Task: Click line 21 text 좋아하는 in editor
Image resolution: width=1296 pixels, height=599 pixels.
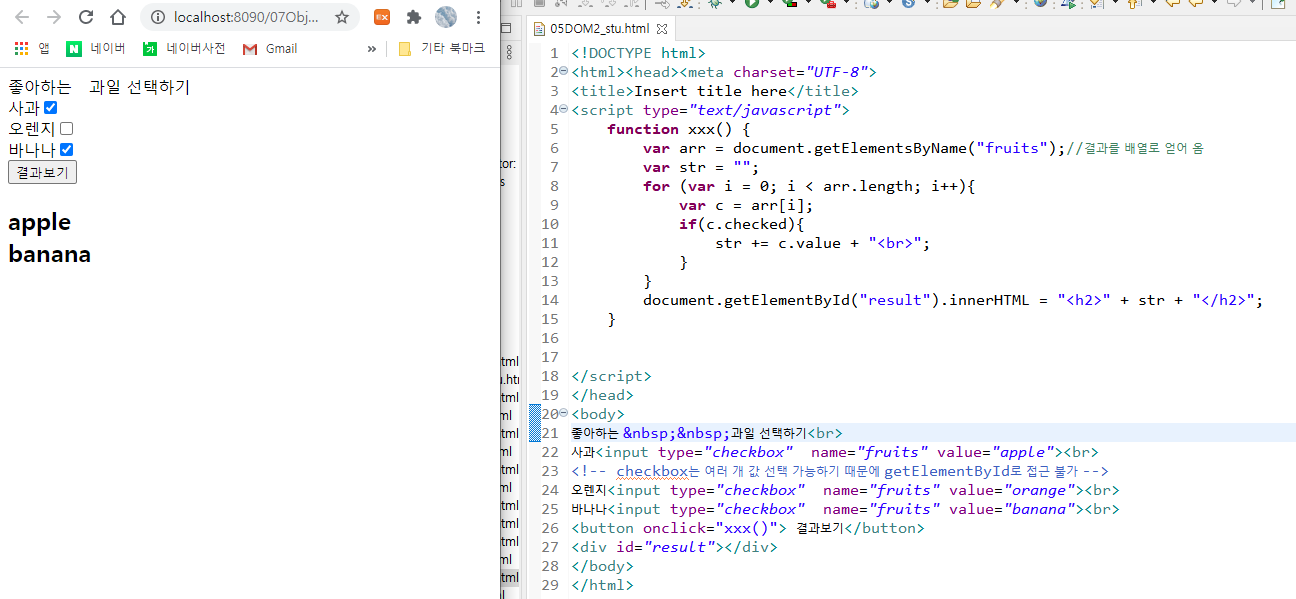Action: (x=594, y=433)
